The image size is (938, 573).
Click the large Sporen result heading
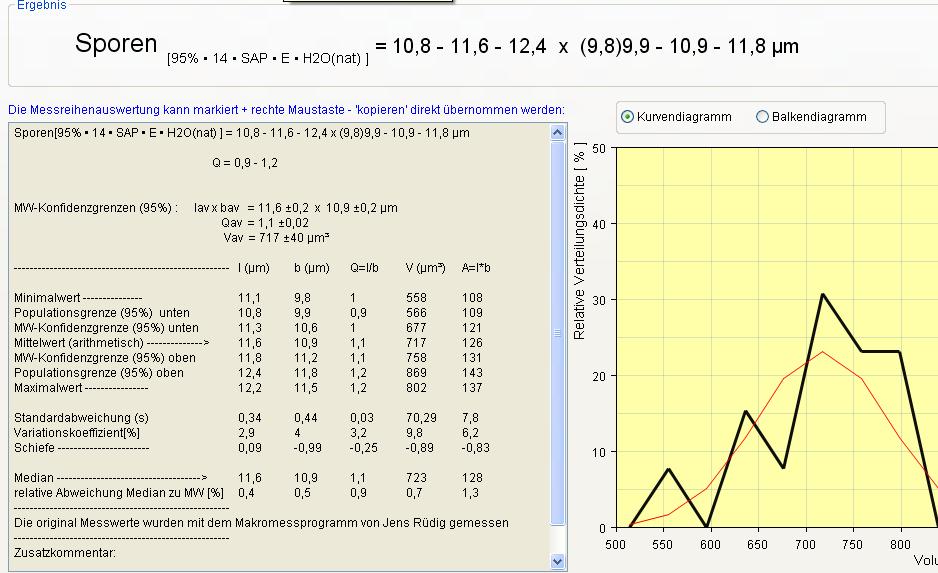click(116, 44)
